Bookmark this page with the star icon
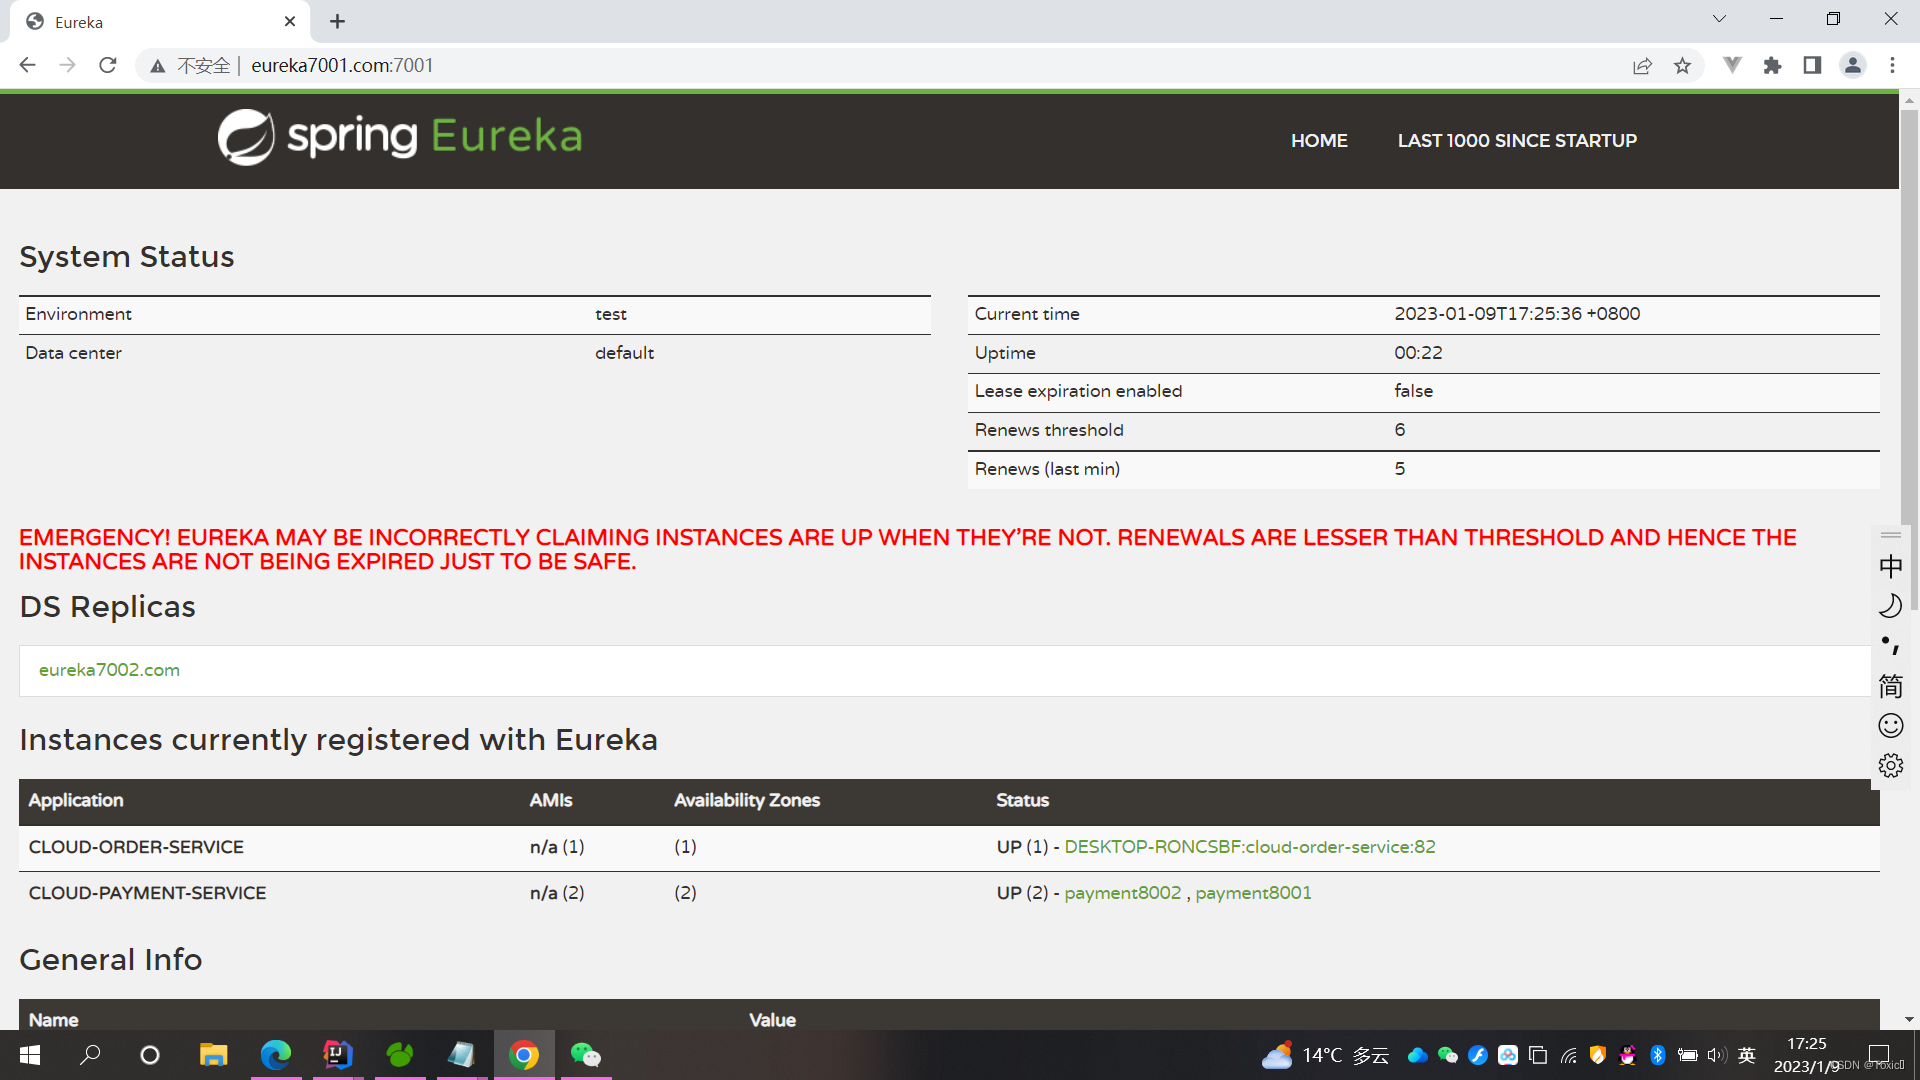The width and height of the screenshot is (1920, 1080). (x=1682, y=66)
